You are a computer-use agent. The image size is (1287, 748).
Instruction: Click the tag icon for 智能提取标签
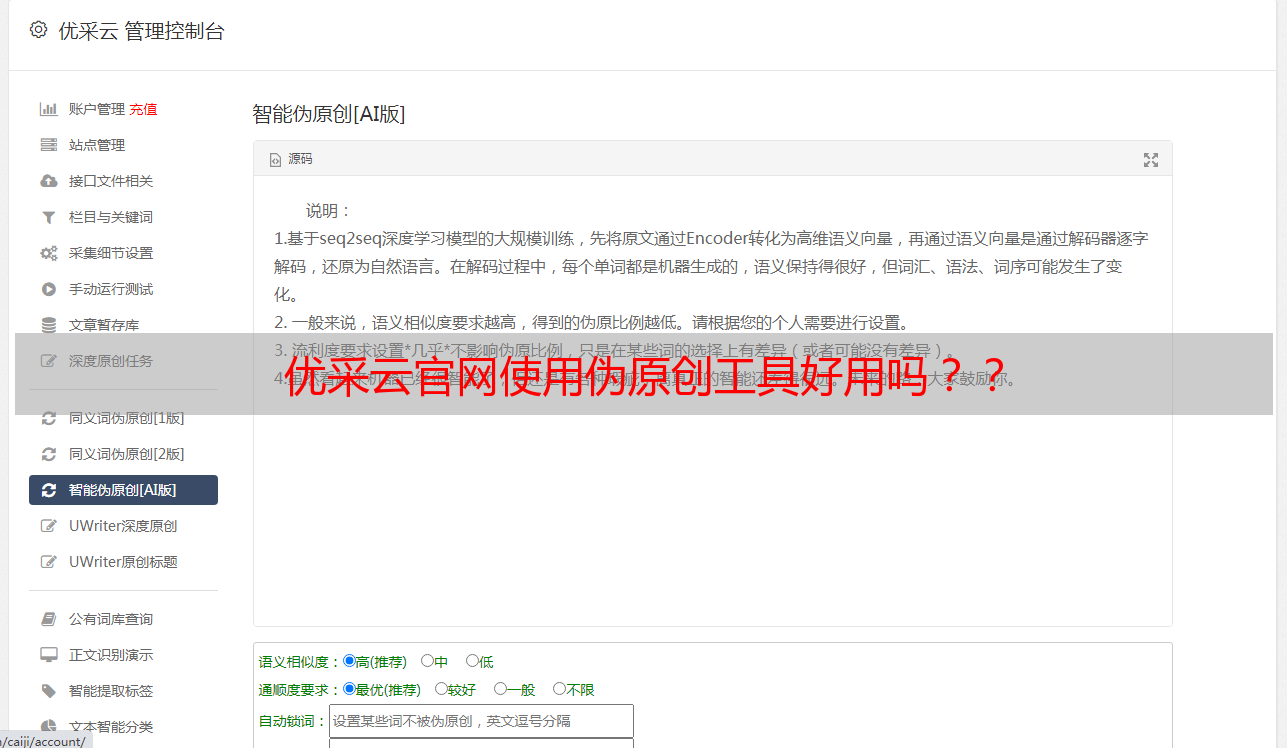tap(48, 691)
